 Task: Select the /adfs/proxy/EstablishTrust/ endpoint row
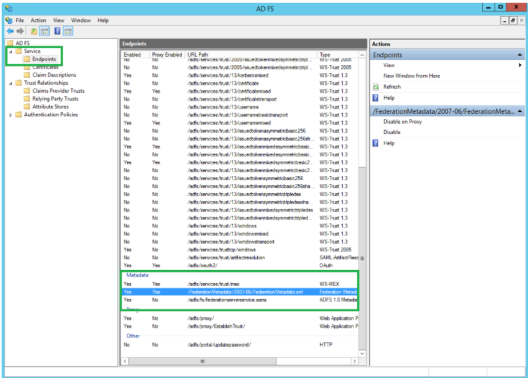(240, 326)
